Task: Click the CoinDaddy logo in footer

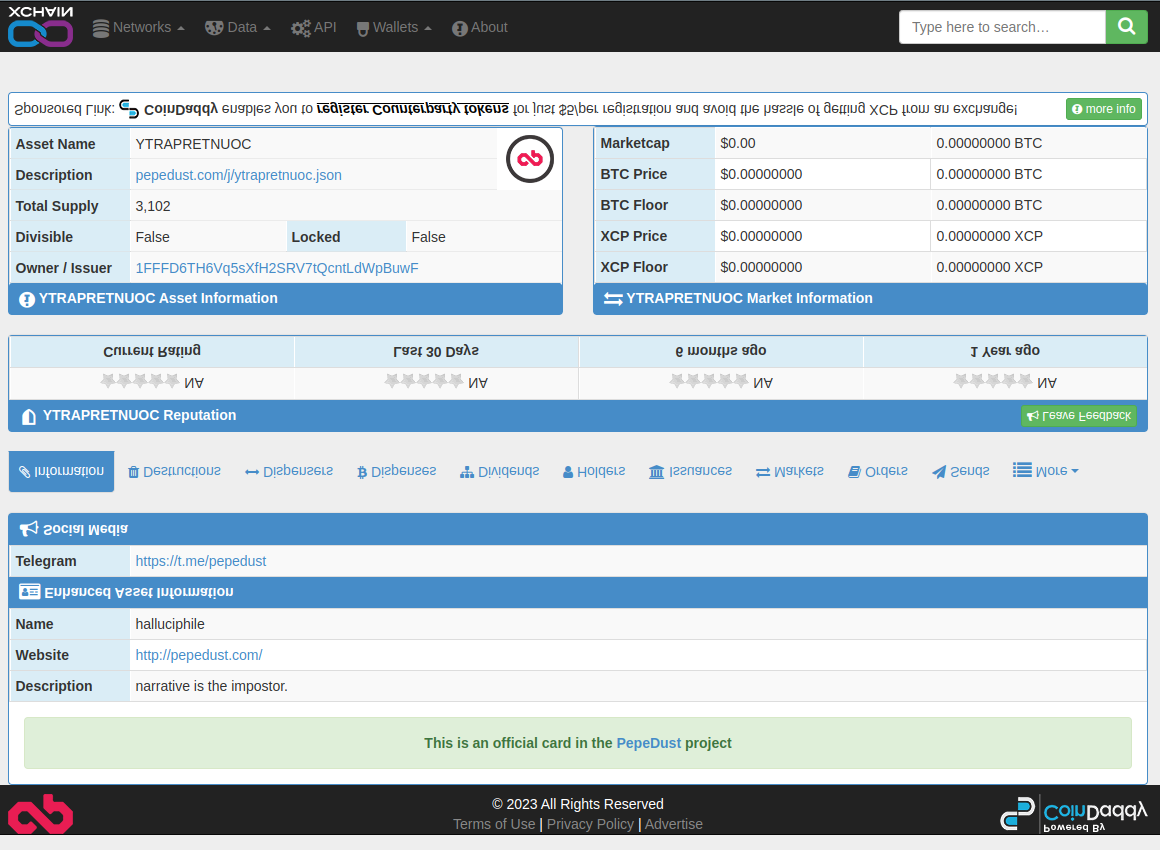Action: [x=1073, y=814]
